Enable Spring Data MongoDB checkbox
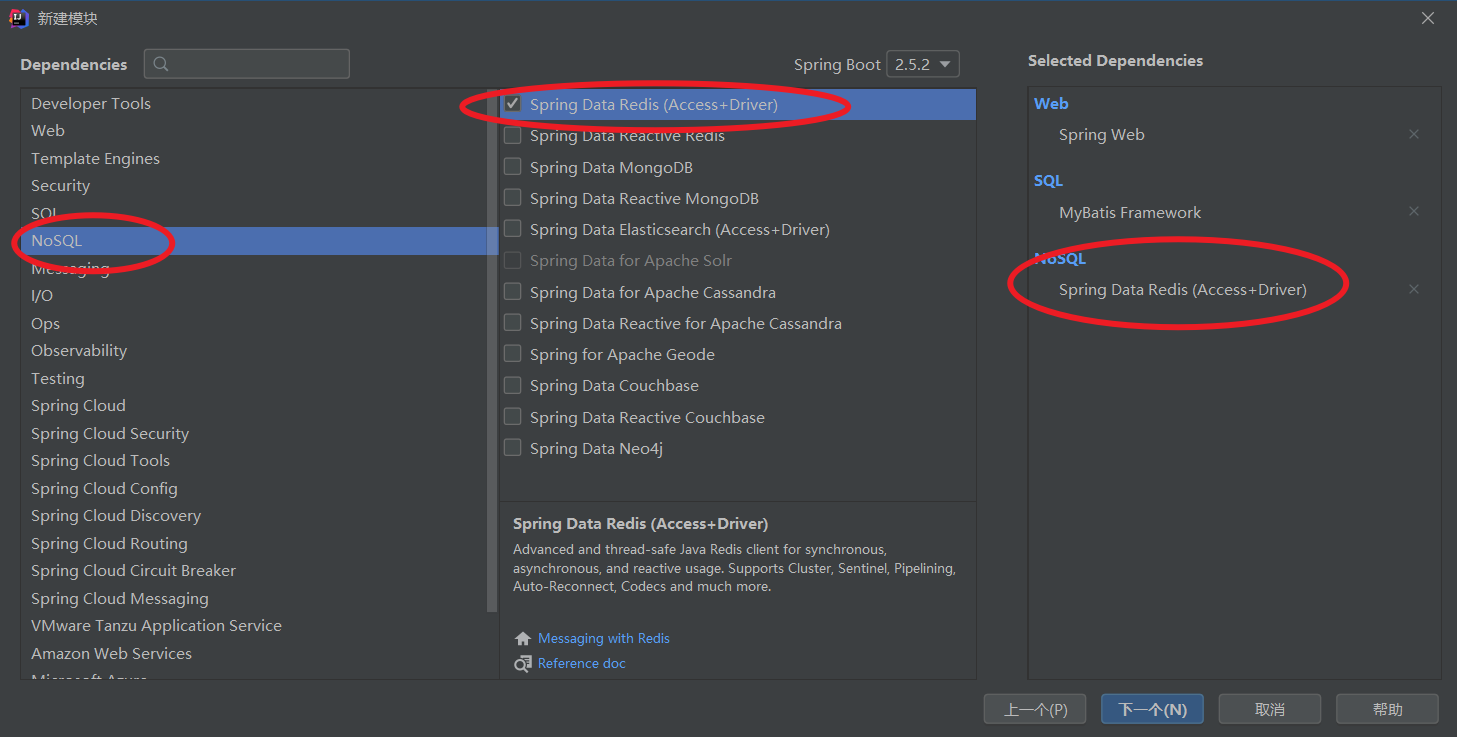The image size is (1457, 737). (512, 167)
